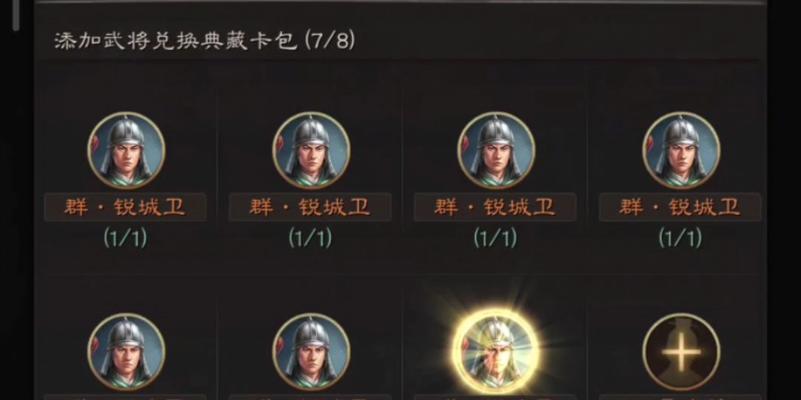Tap the second bottom-row soldier portrait

[311, 352]
